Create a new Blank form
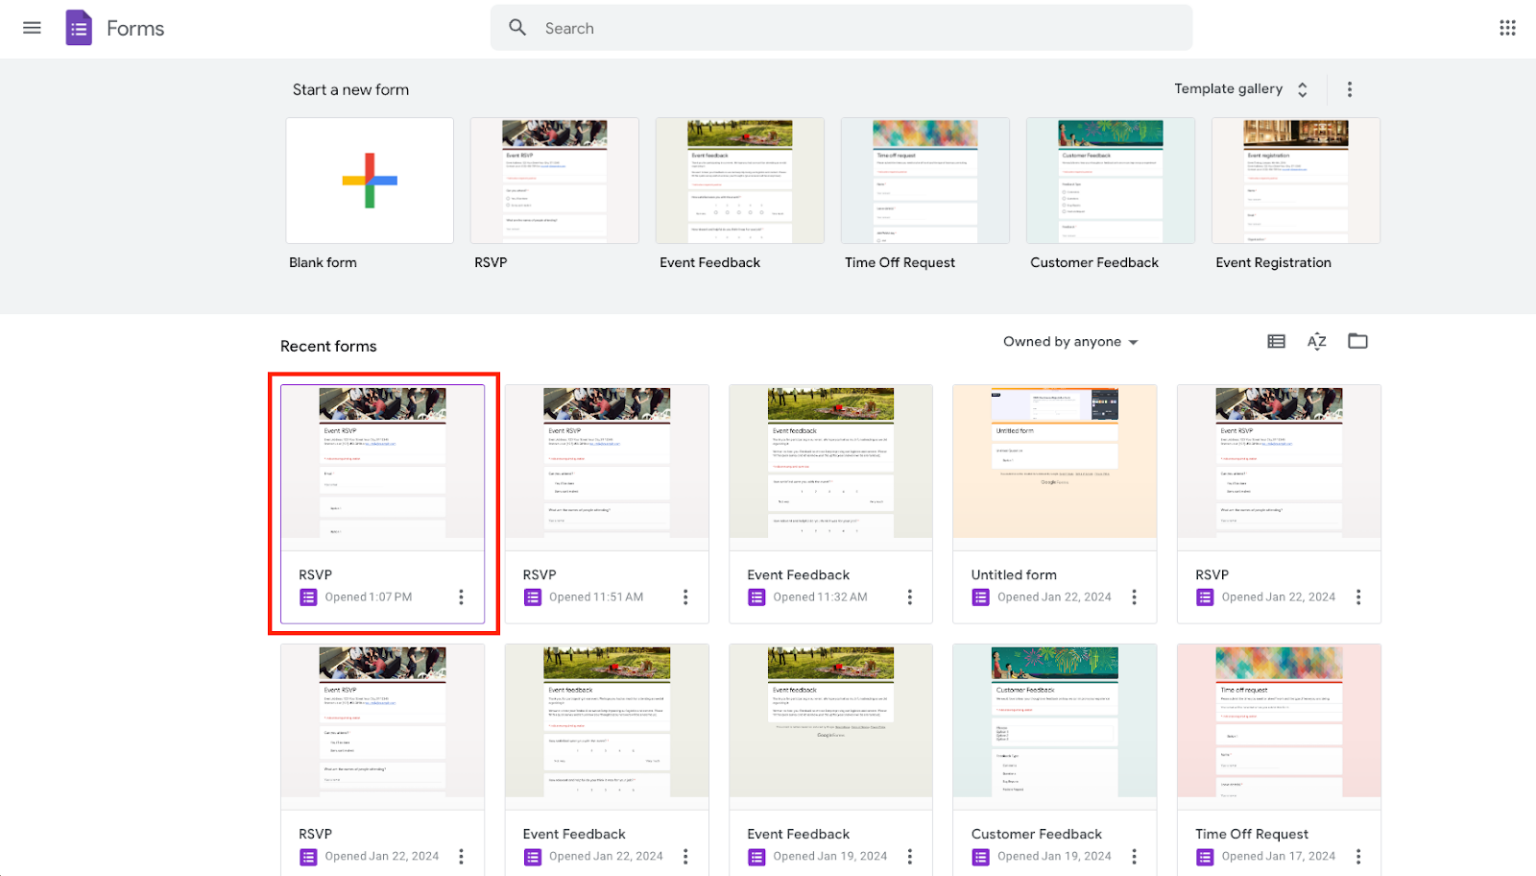 pyautogui.click(x=369, y=180)
